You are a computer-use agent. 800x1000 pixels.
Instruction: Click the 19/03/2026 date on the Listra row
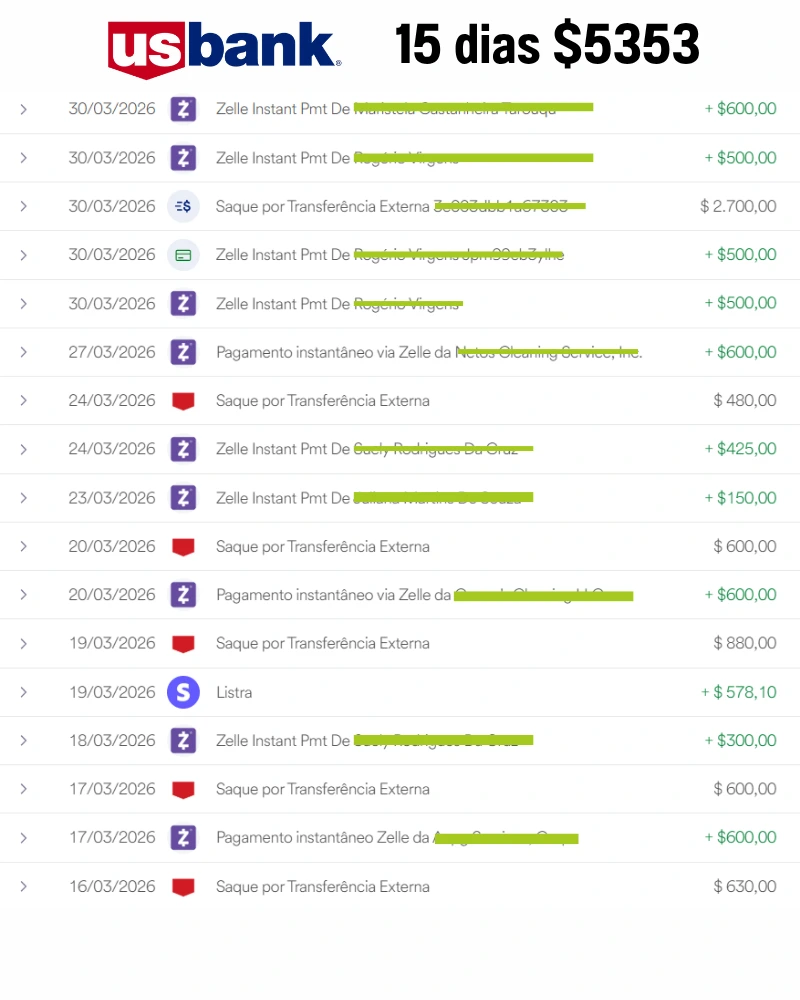click(x=112, y=692)
